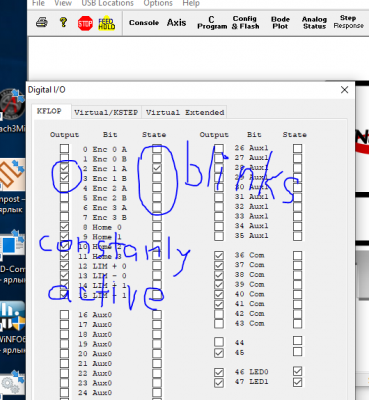Click the printer icon in toolbar
Screen dimensions: 369x400
pos(42,23)
